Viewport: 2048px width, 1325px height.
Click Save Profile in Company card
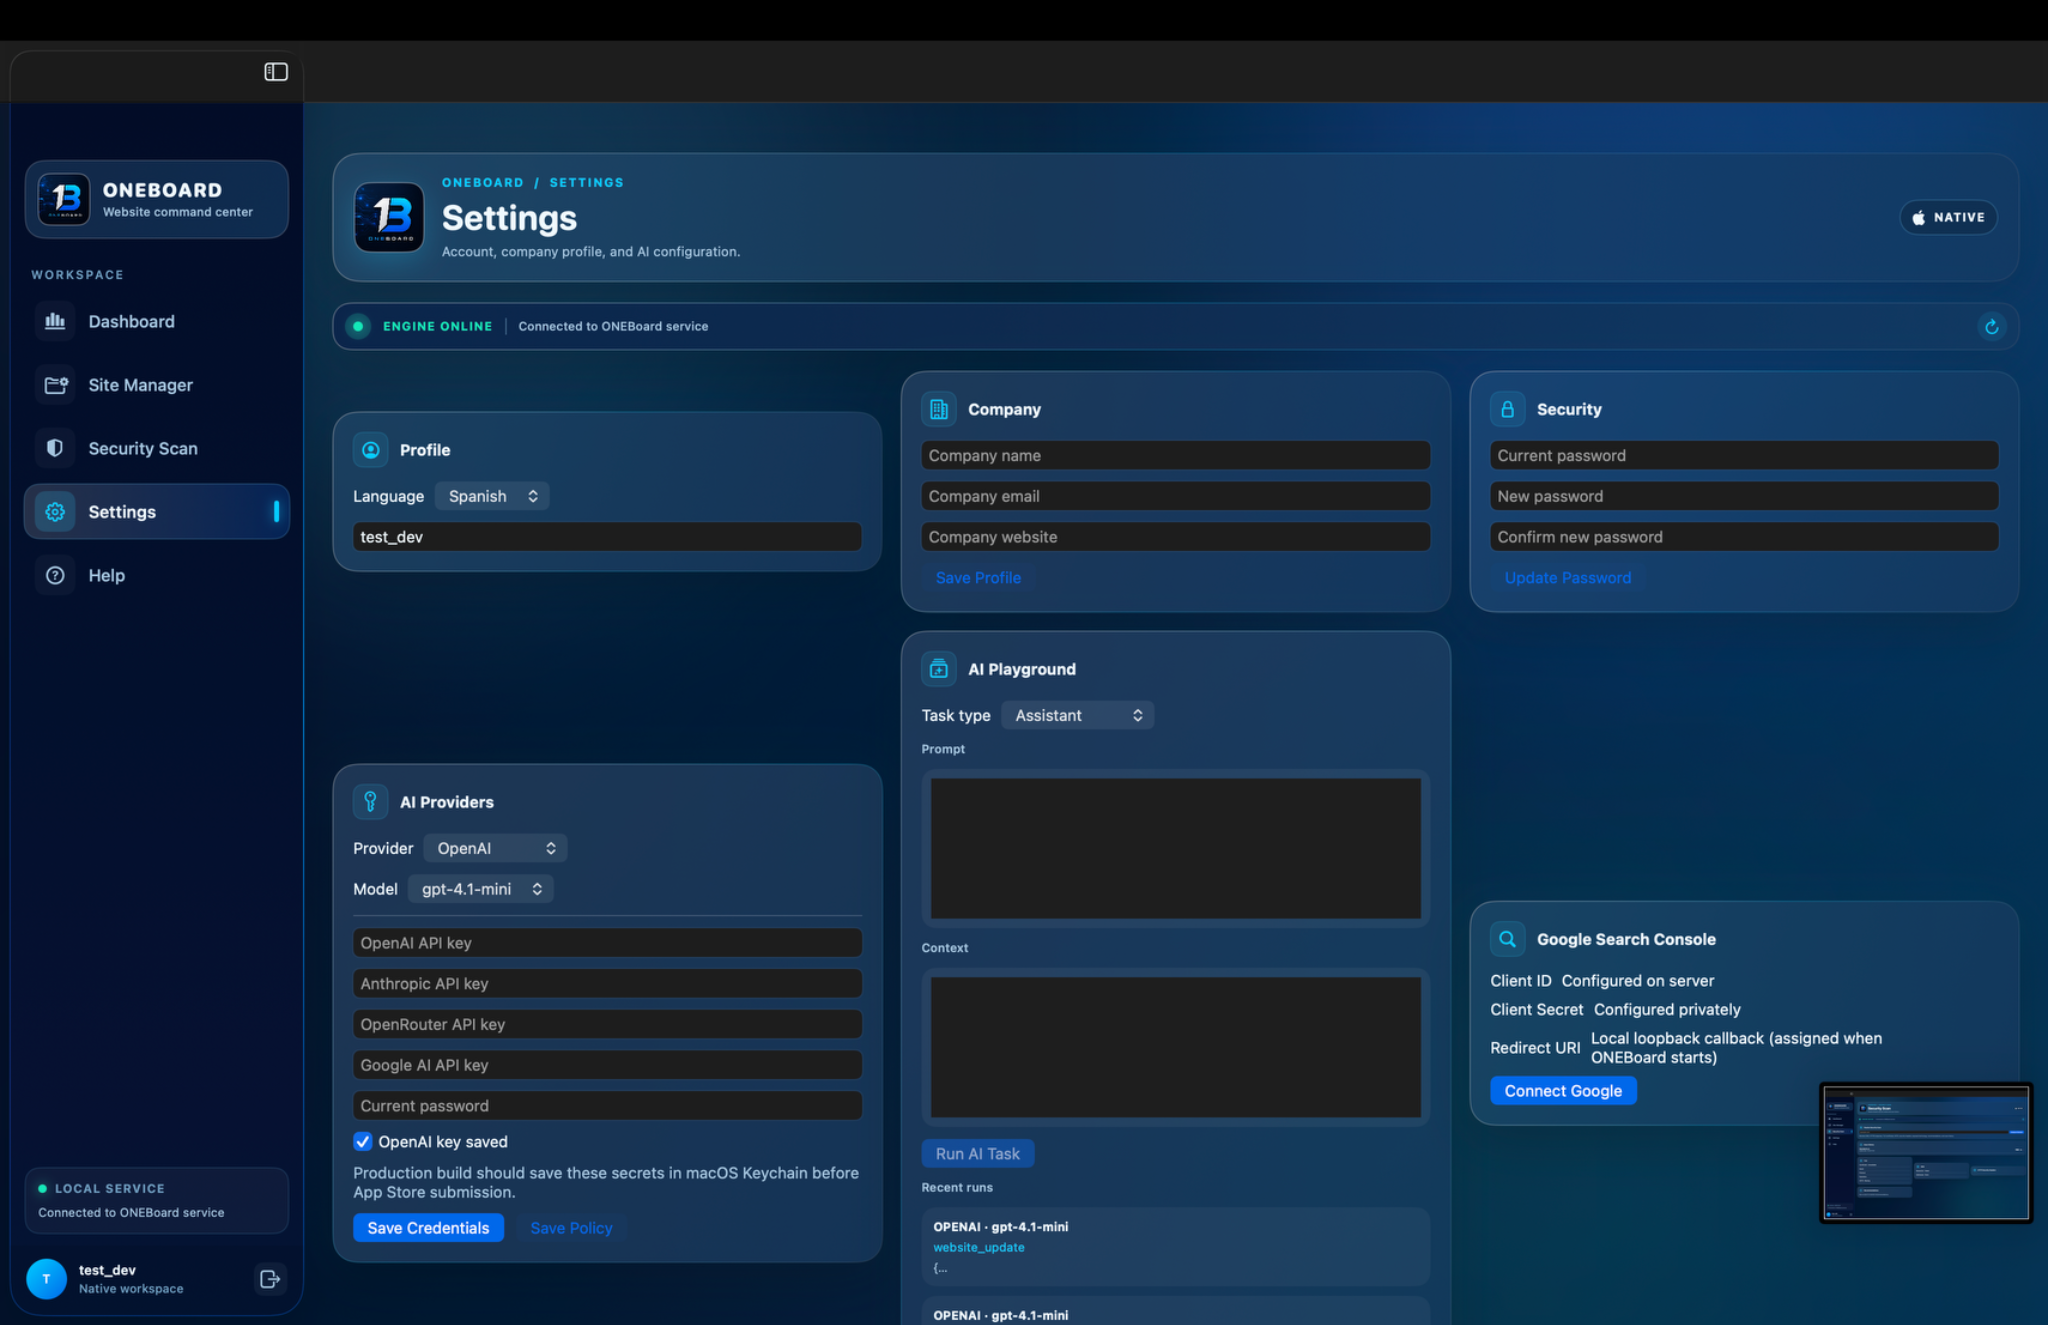click(x=978, y=578)
